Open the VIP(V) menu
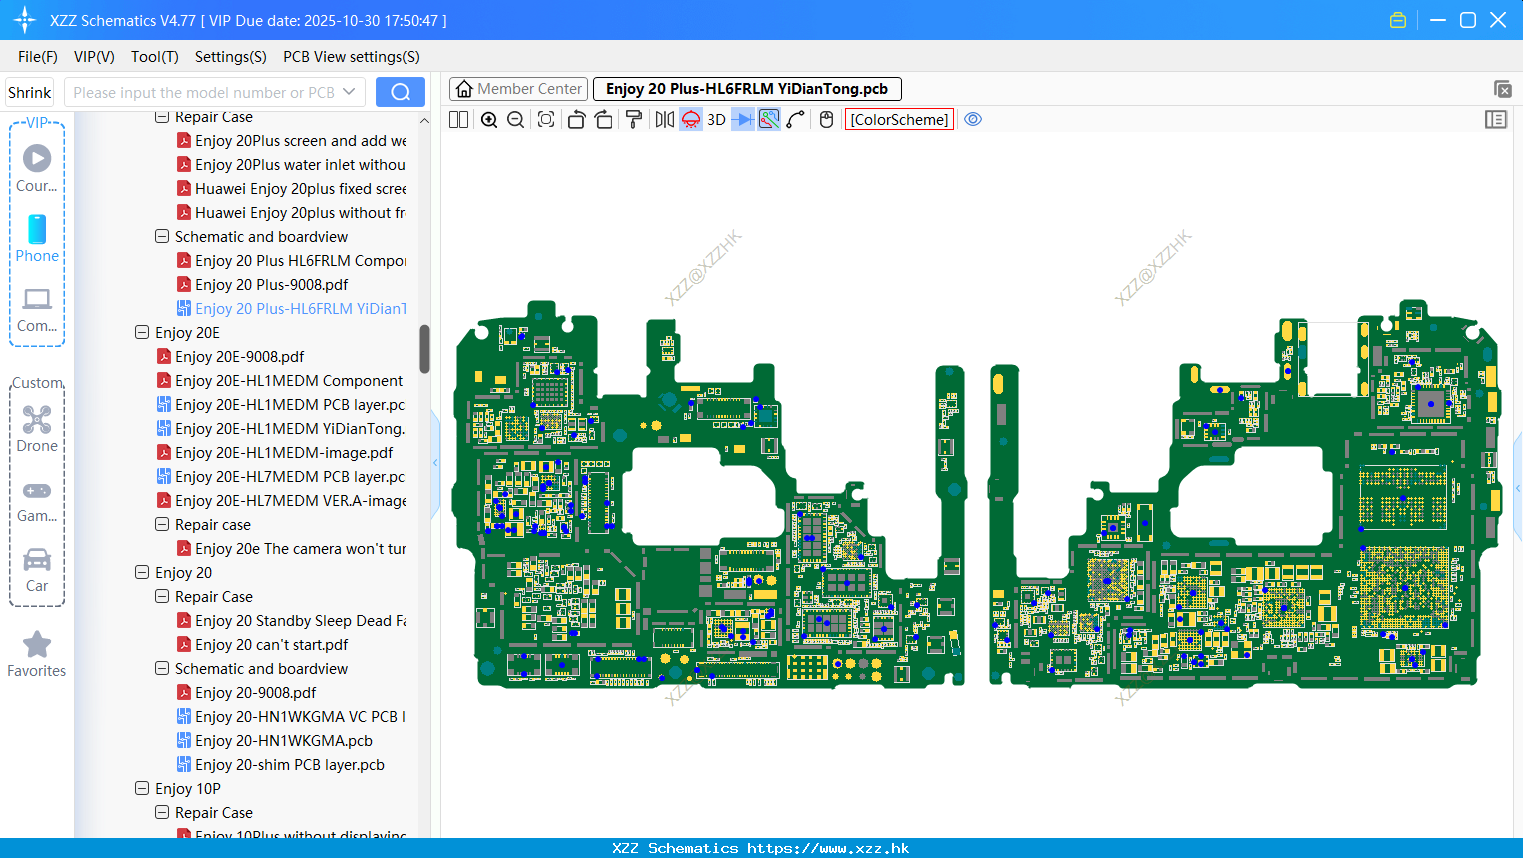This screenshot has width=1523, height=858. [x=94, y=57]
